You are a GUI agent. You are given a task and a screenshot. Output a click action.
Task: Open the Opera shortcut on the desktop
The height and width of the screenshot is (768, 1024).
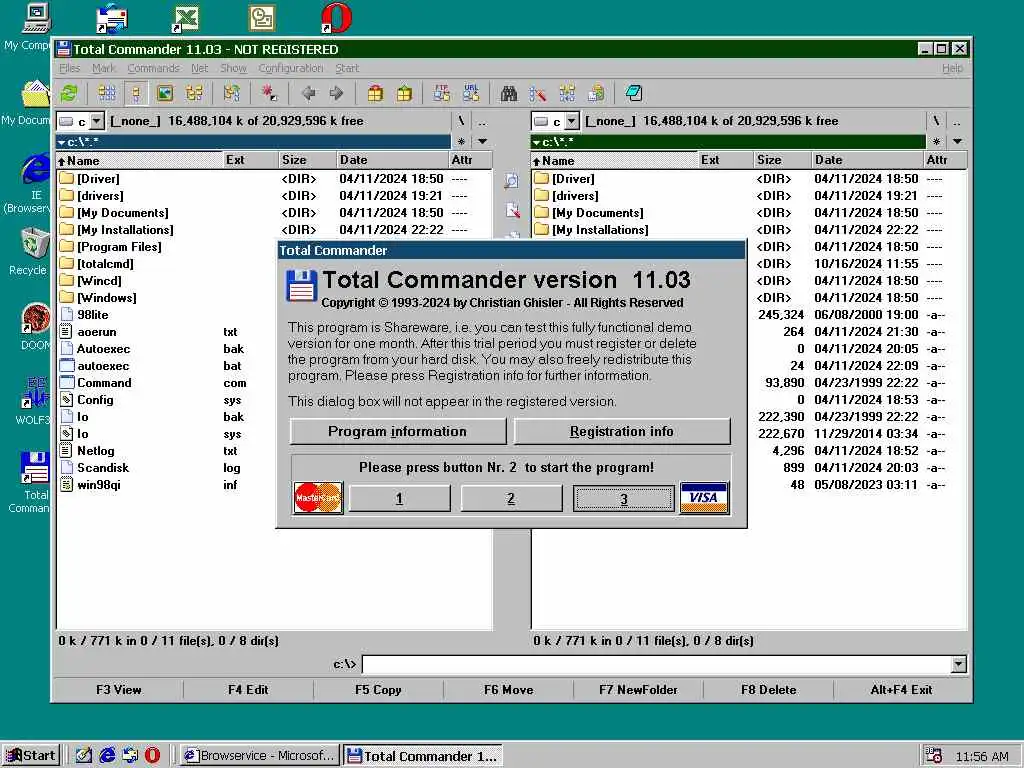click(337, 18)
